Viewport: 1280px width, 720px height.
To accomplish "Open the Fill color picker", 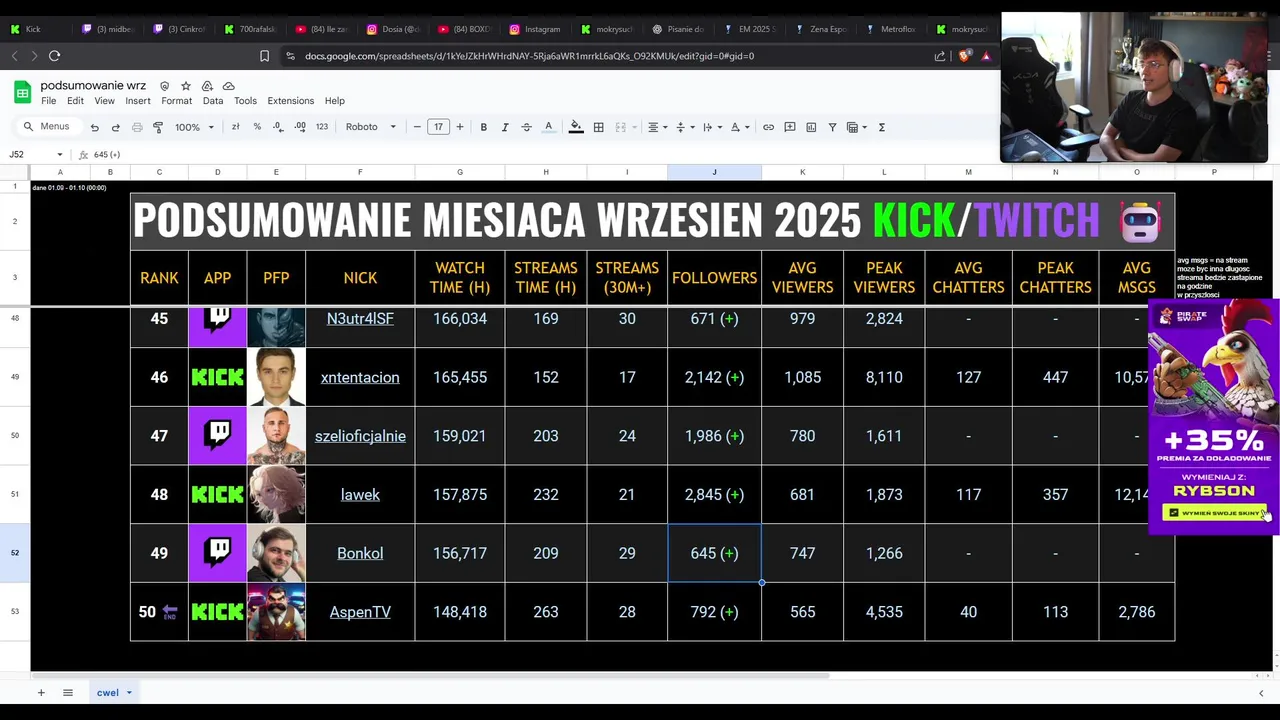I will click(576, 127).
